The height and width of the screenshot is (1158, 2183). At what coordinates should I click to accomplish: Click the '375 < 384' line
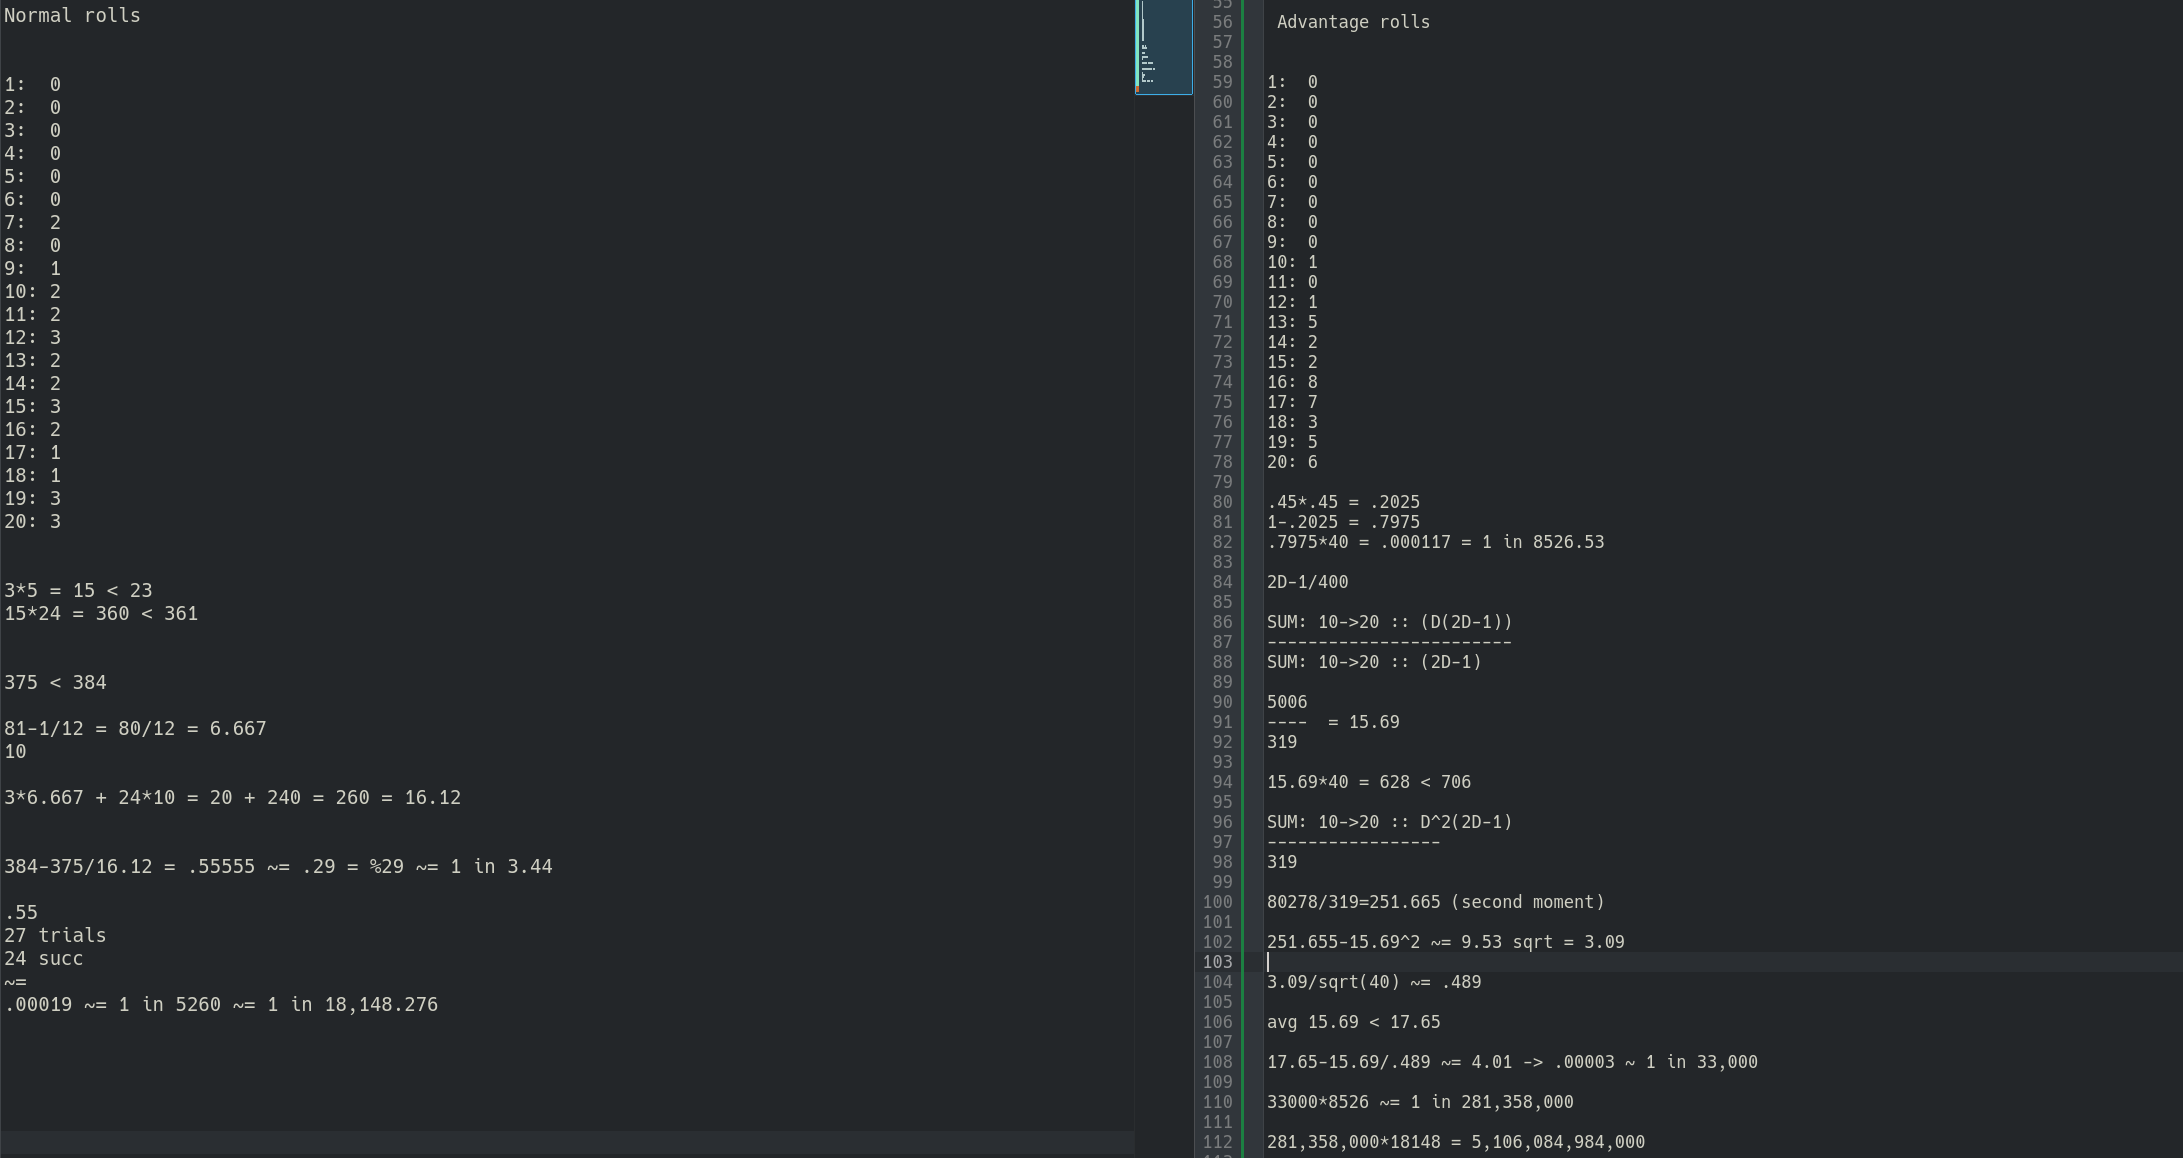pos(55,683)
